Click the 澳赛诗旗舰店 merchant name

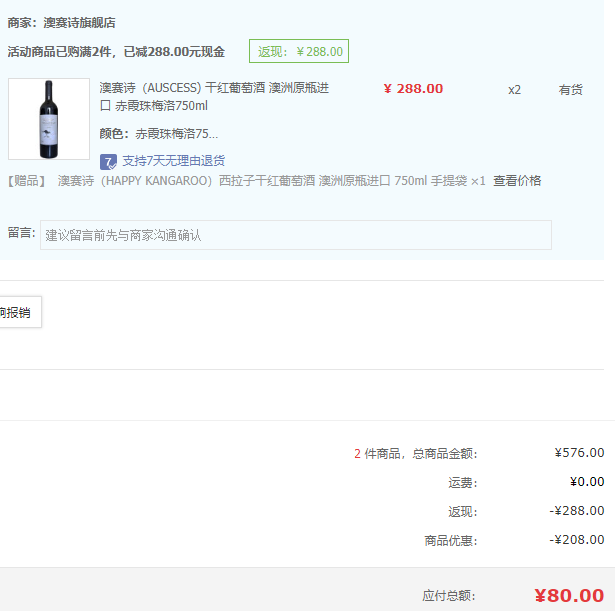(79, 23)
